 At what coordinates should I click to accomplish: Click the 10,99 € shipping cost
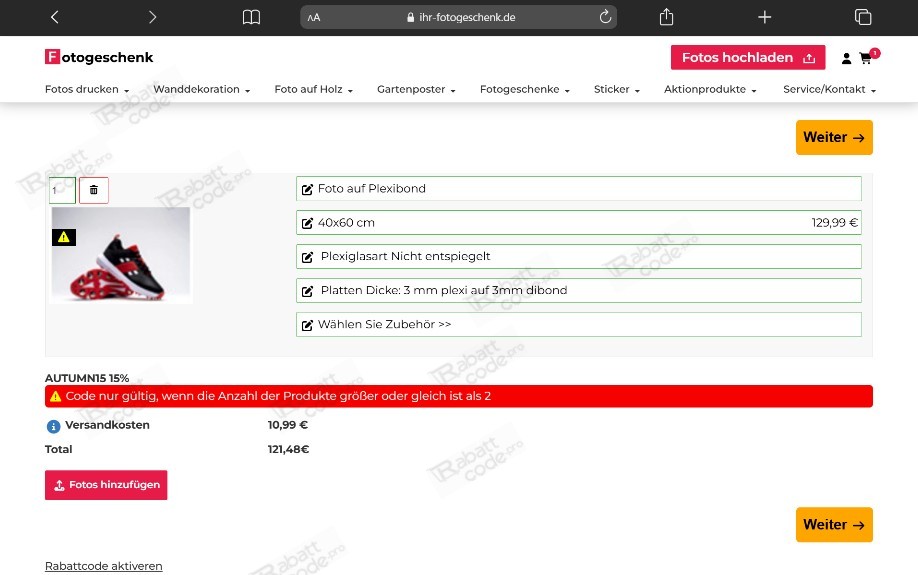287,425
